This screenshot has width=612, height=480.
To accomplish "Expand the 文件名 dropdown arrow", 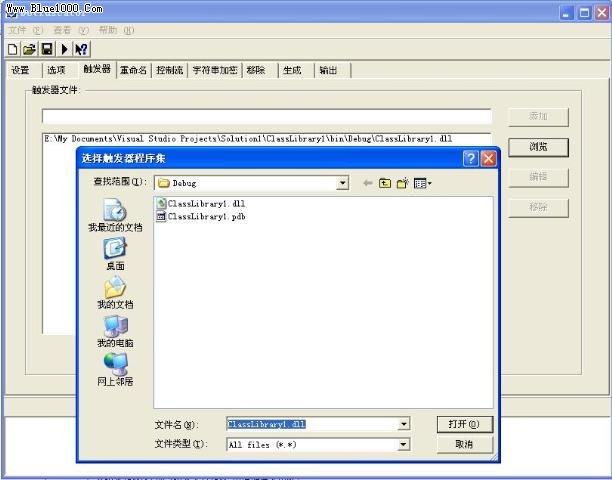I will coord(403,424).
